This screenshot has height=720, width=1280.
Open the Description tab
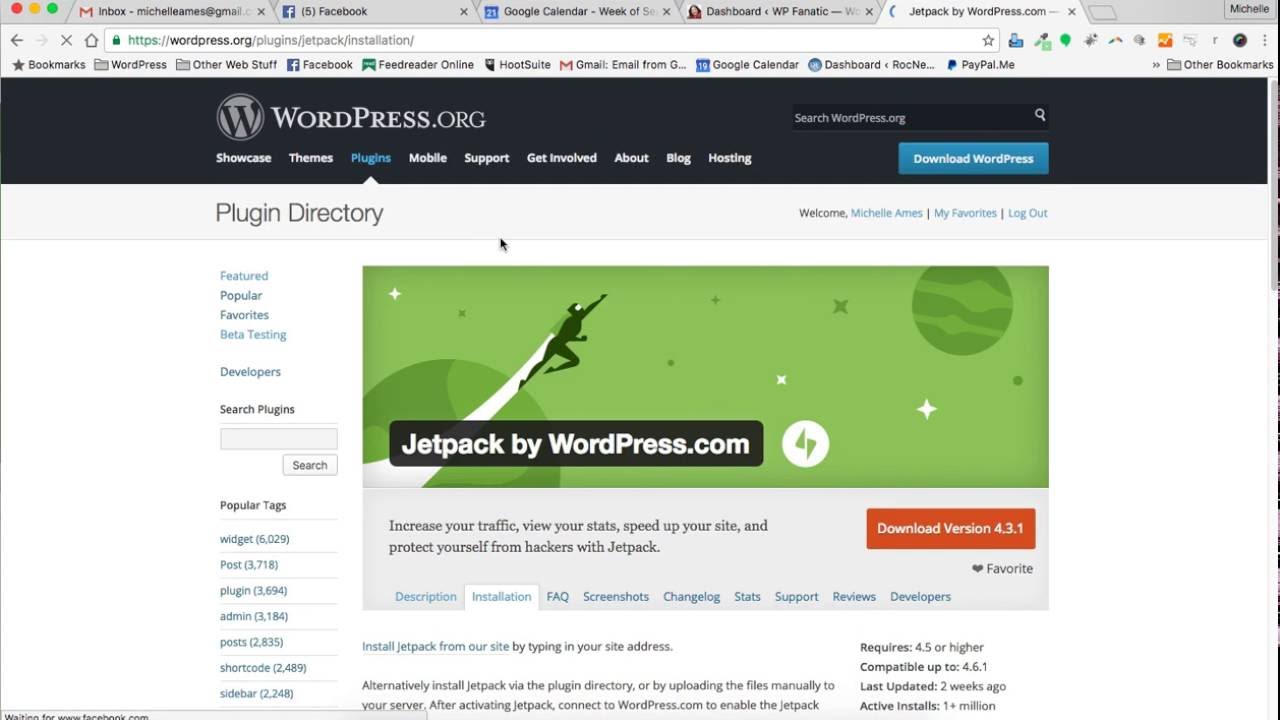click(425, 597)
